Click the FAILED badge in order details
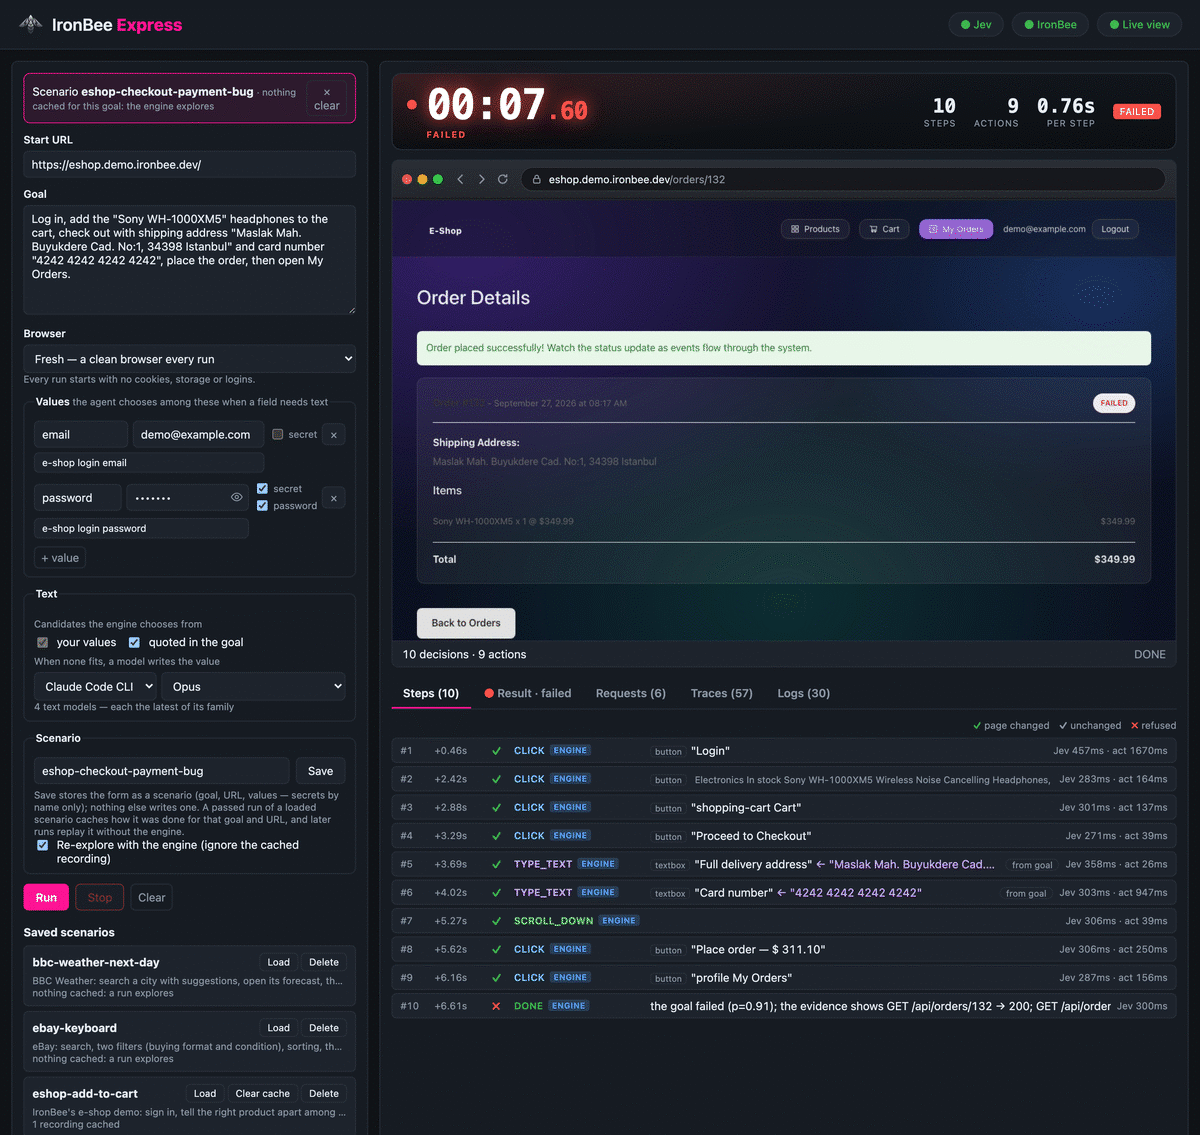The image size is (1200, 1135). pyautogui.click(x=1114, y=403)
